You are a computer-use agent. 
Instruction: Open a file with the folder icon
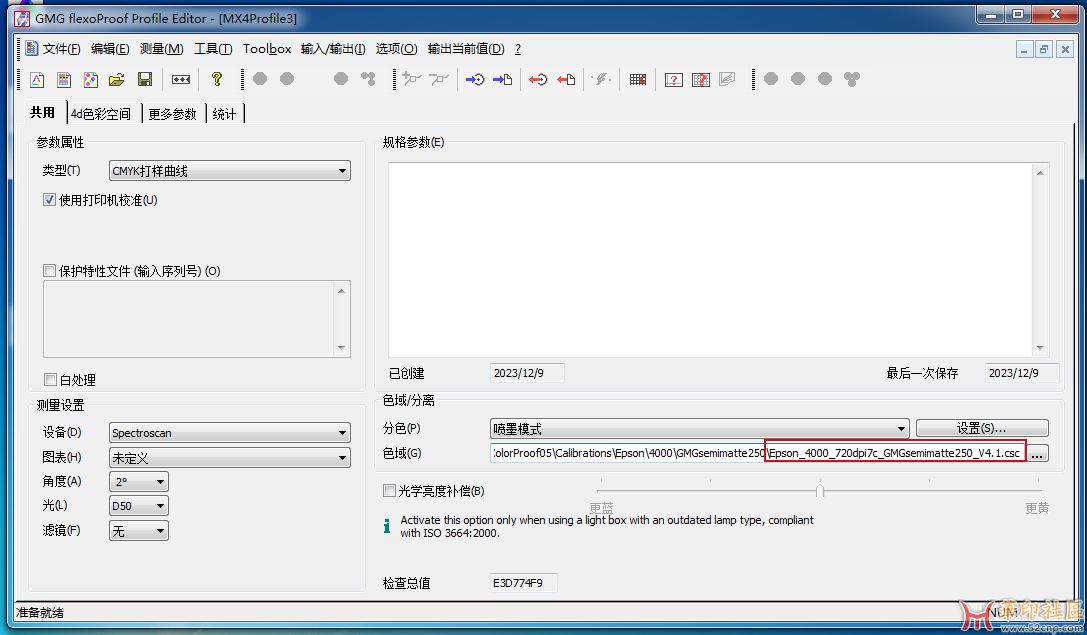[x=117, y=80]
